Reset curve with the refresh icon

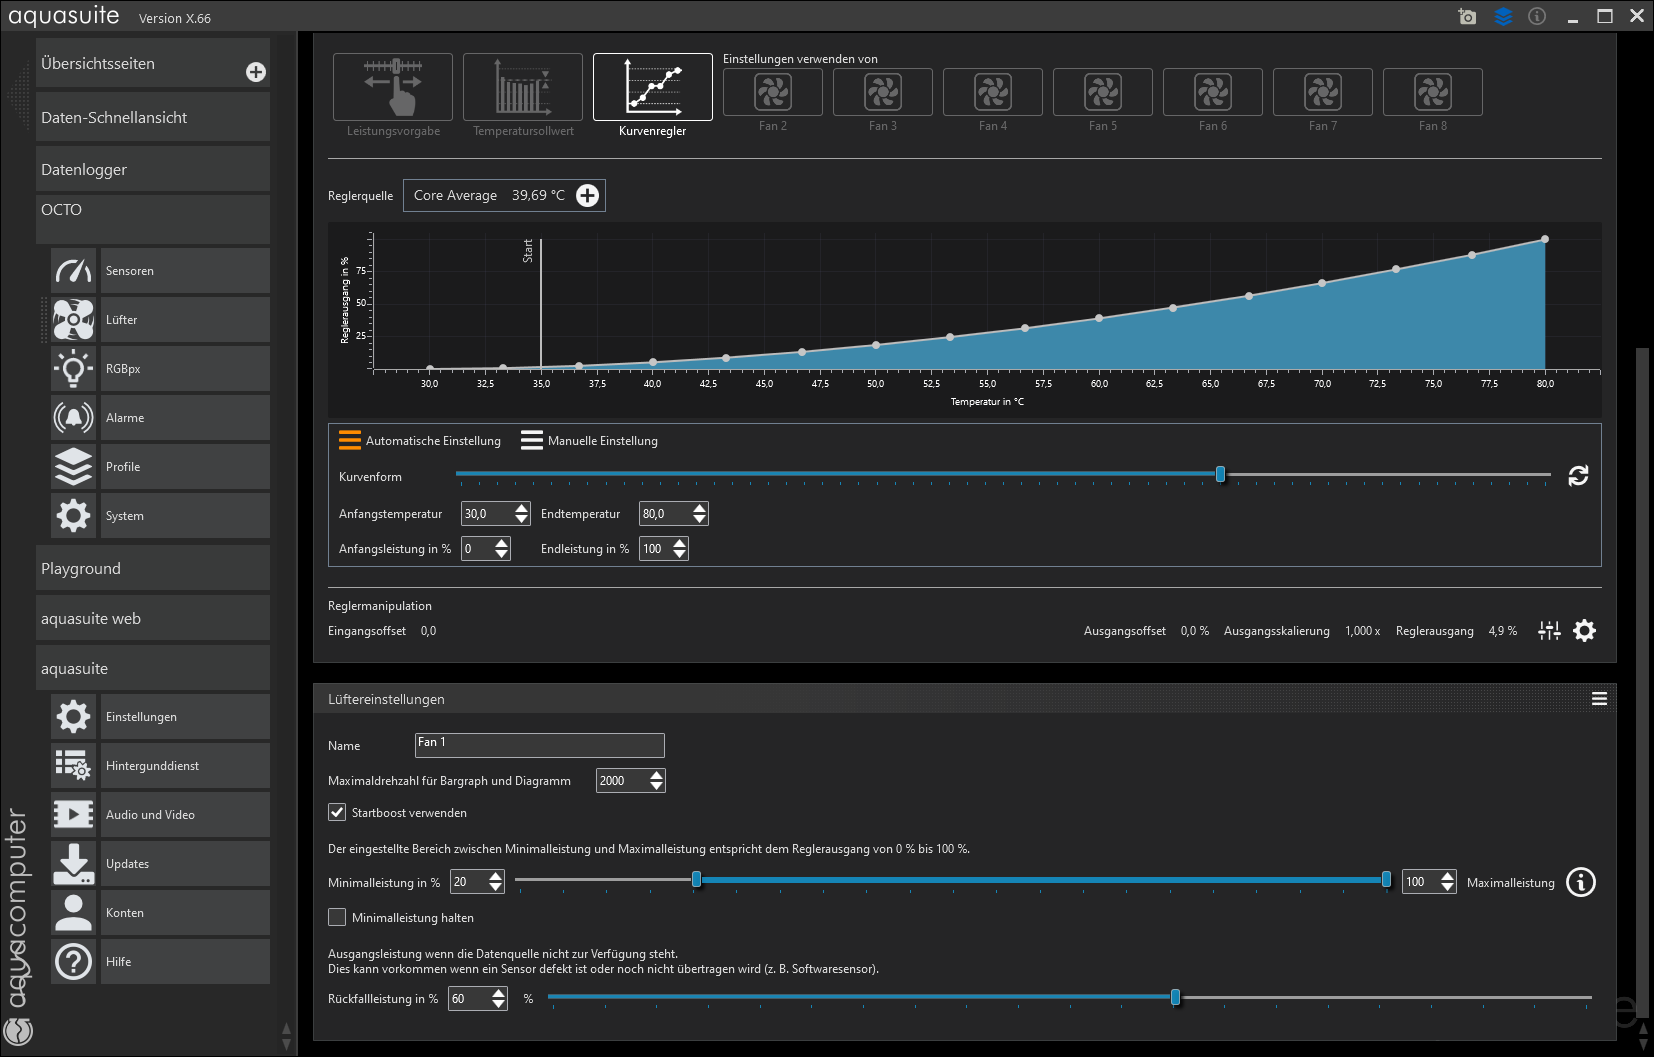click(1578, 476)
